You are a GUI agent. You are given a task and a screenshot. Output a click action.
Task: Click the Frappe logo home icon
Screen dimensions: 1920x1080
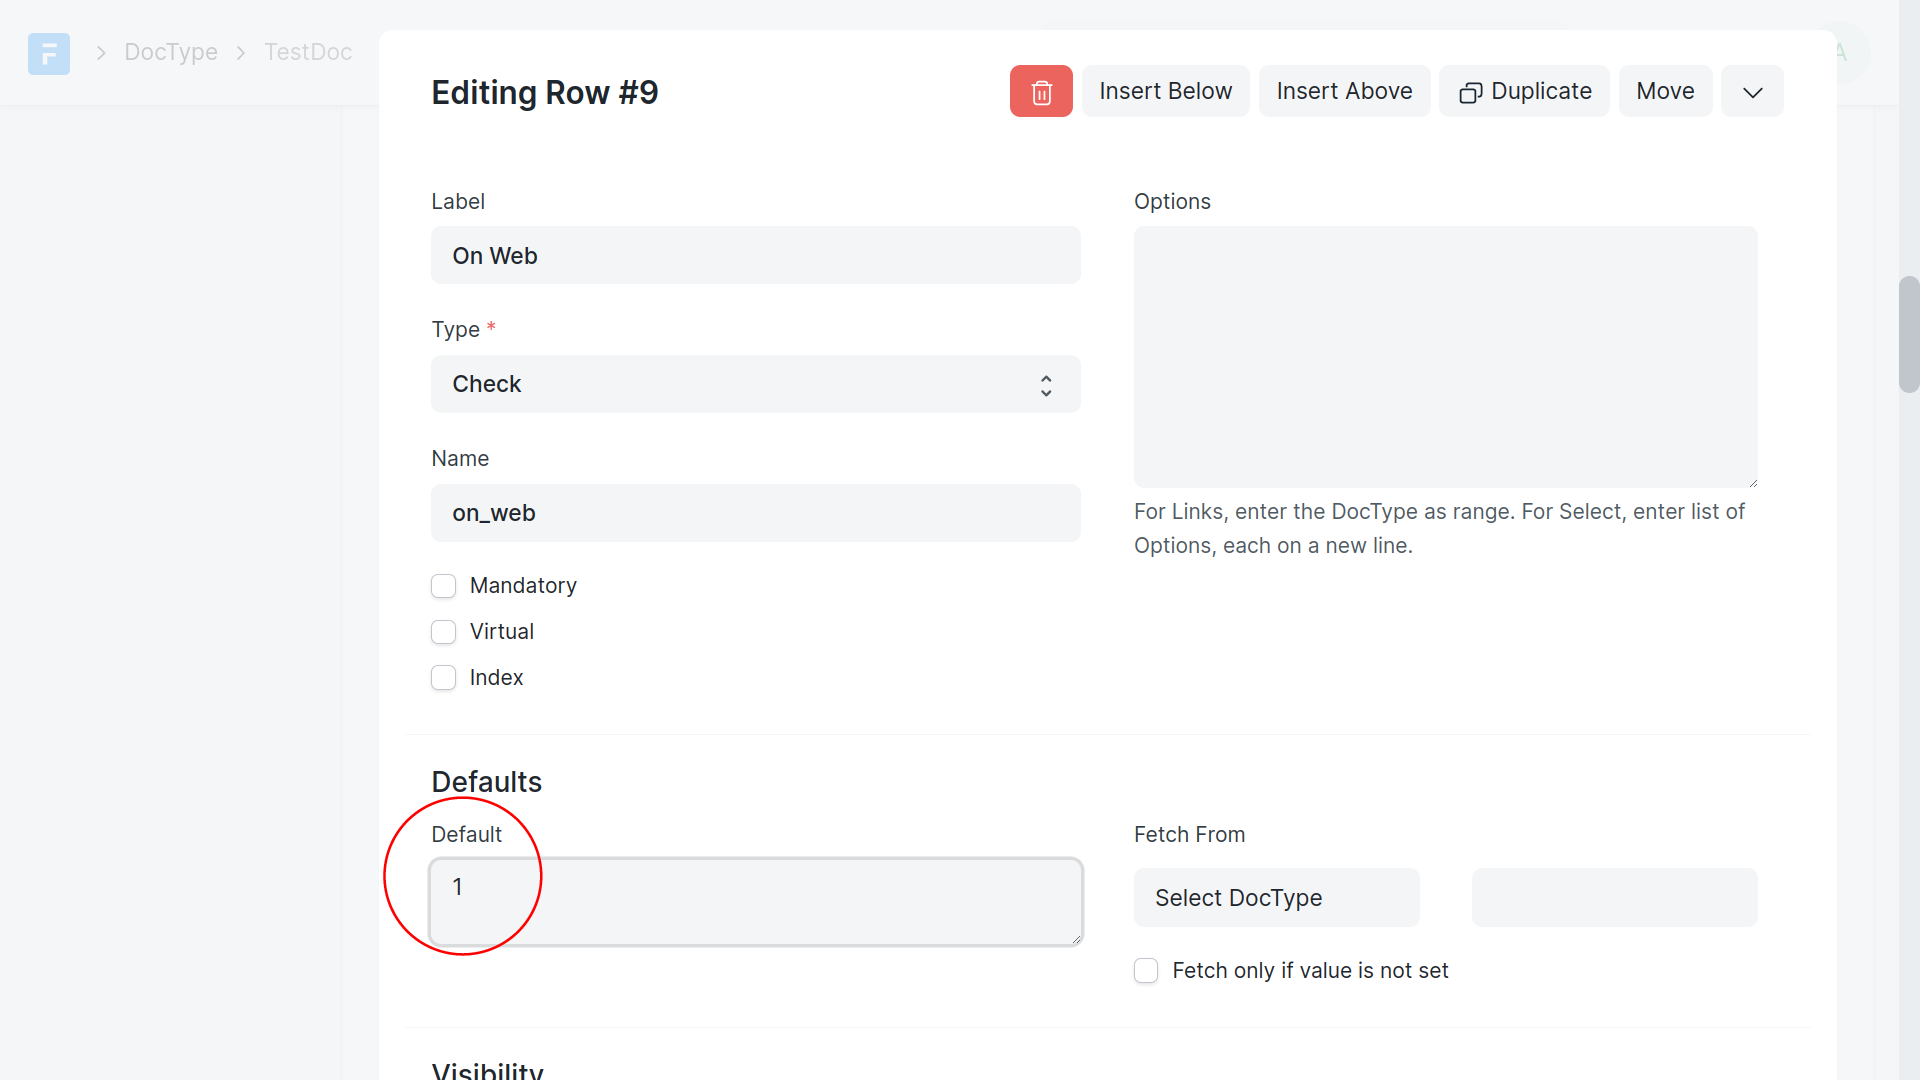point(49,52)
